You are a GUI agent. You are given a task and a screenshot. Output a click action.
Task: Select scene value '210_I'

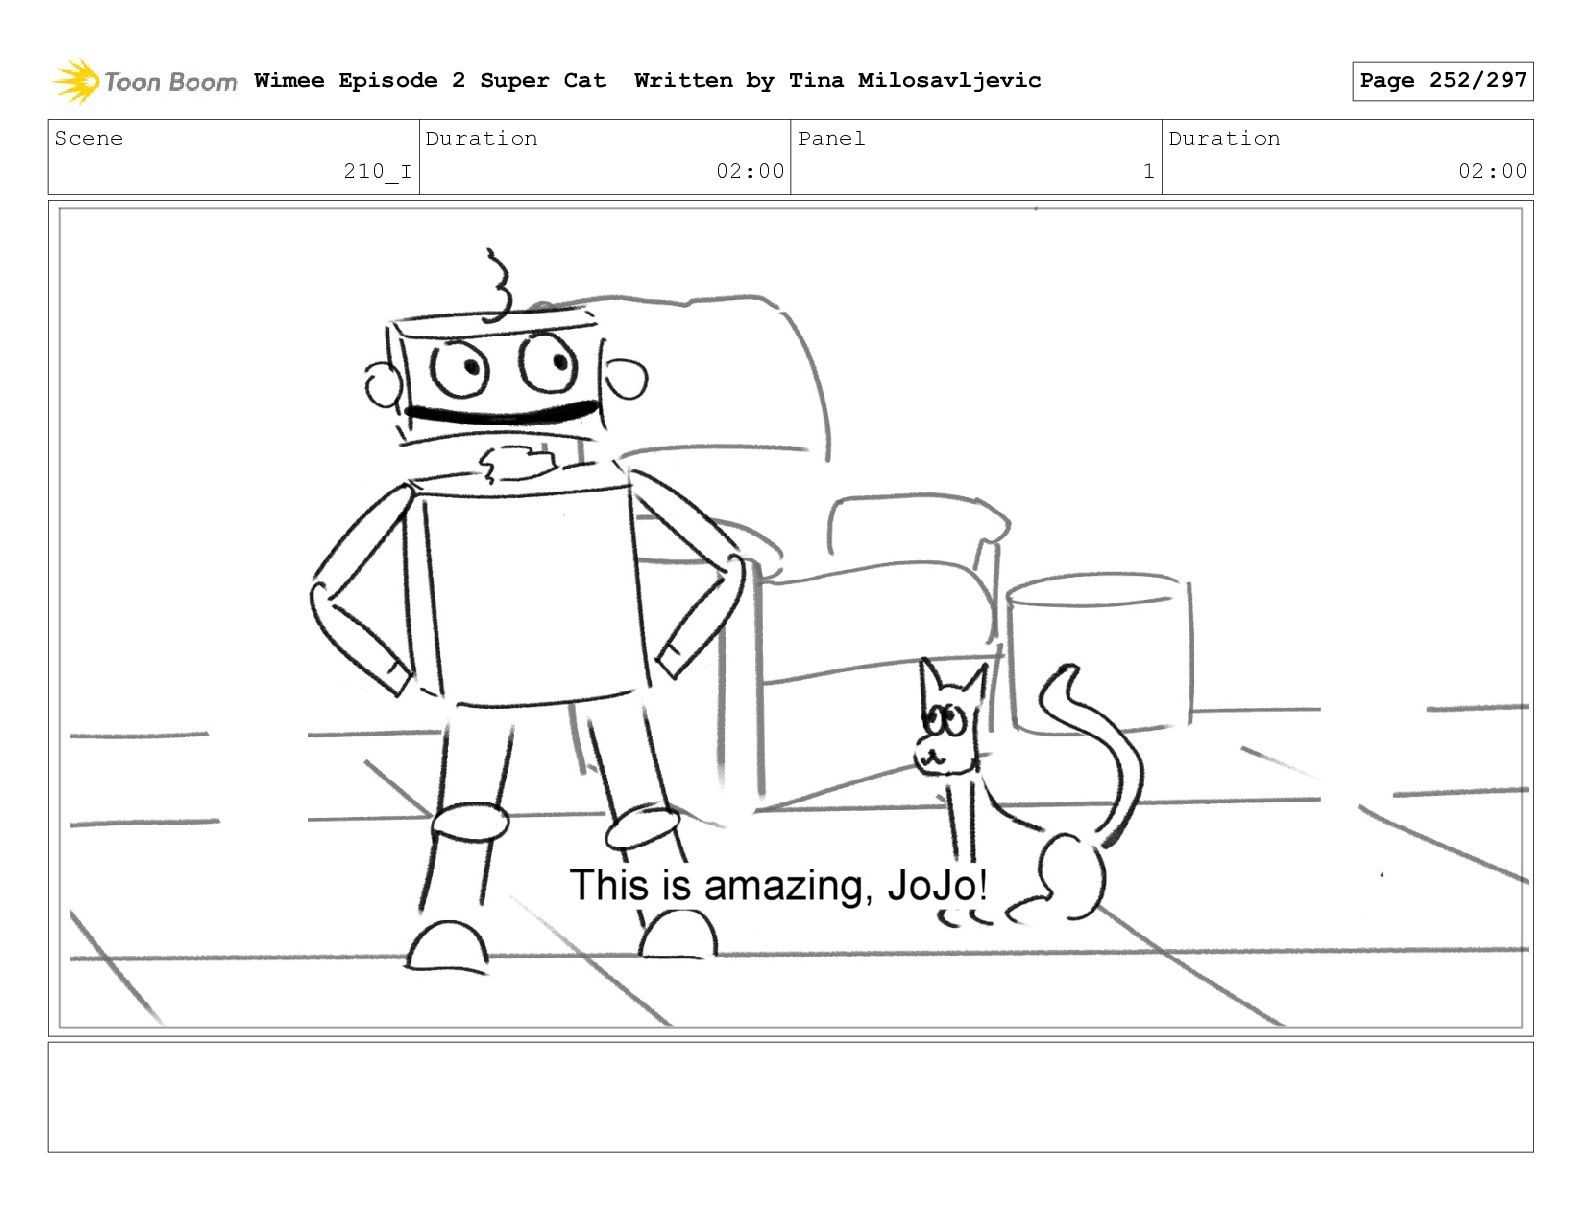pos(377,171)
